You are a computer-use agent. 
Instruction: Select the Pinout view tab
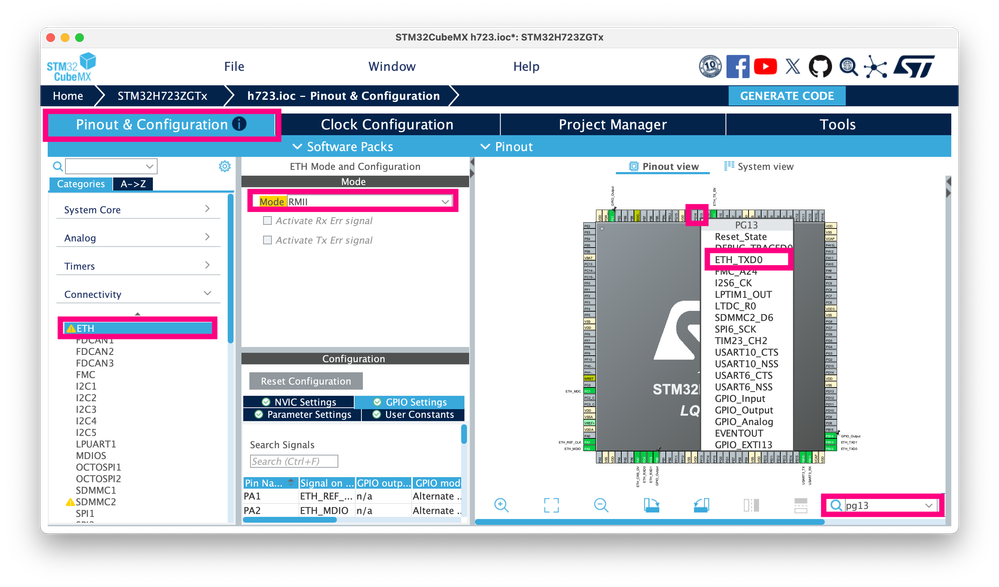tap(663, 166)
